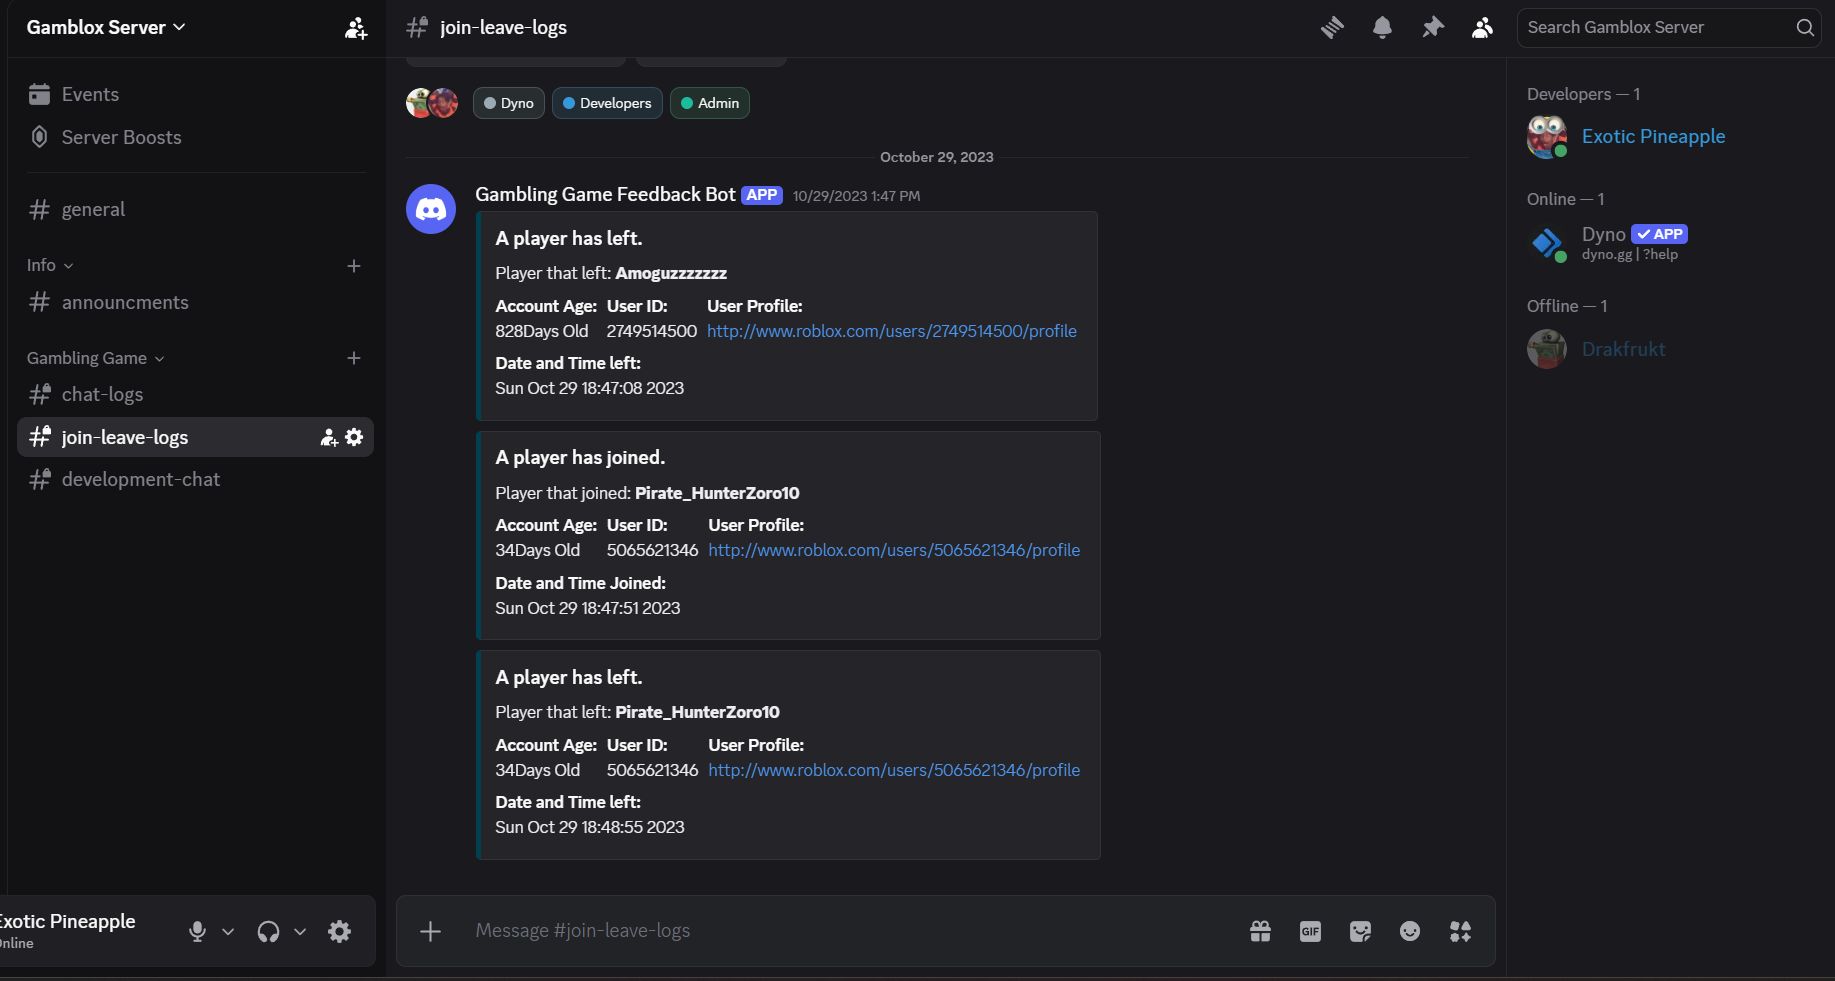Image resolution: width=1835 pixels, height=981 pixels.
Task: Click create invite icon on join-leave-logs
Action: click(329, 437)
